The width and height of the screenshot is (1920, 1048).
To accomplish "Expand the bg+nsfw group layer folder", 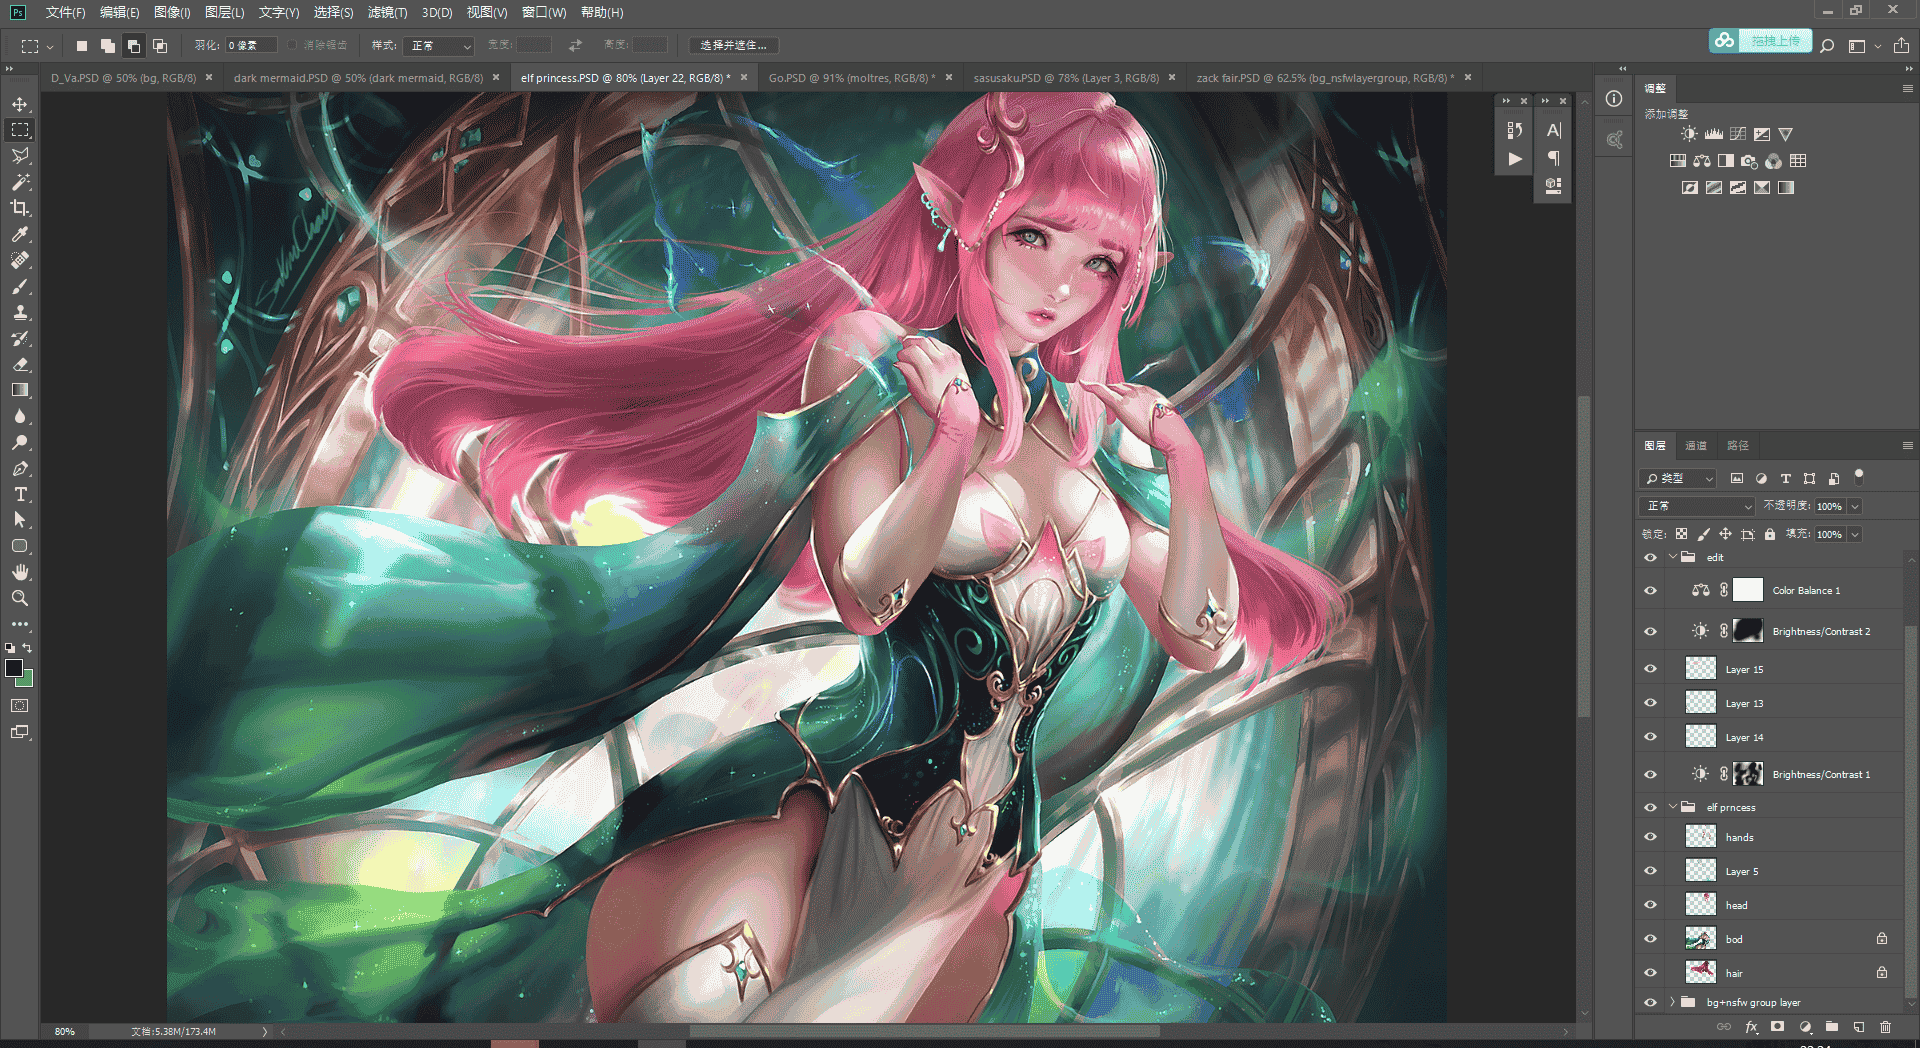I will 1672,1002.
